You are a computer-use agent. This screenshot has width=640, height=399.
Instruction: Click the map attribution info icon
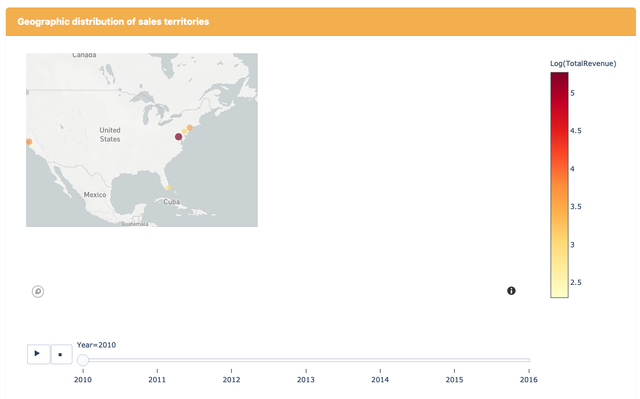[x=511, y=291]
